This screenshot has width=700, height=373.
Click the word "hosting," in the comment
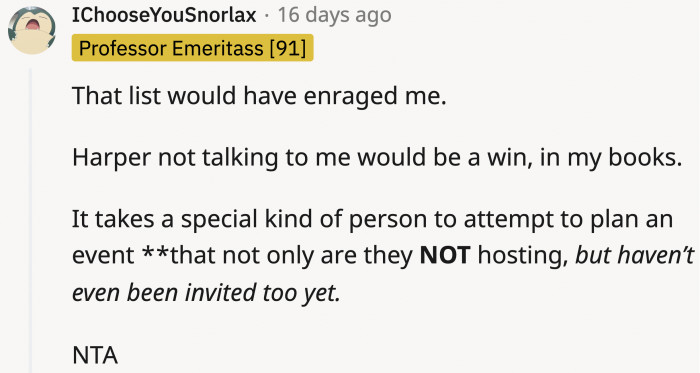click(x=523, y=256)
